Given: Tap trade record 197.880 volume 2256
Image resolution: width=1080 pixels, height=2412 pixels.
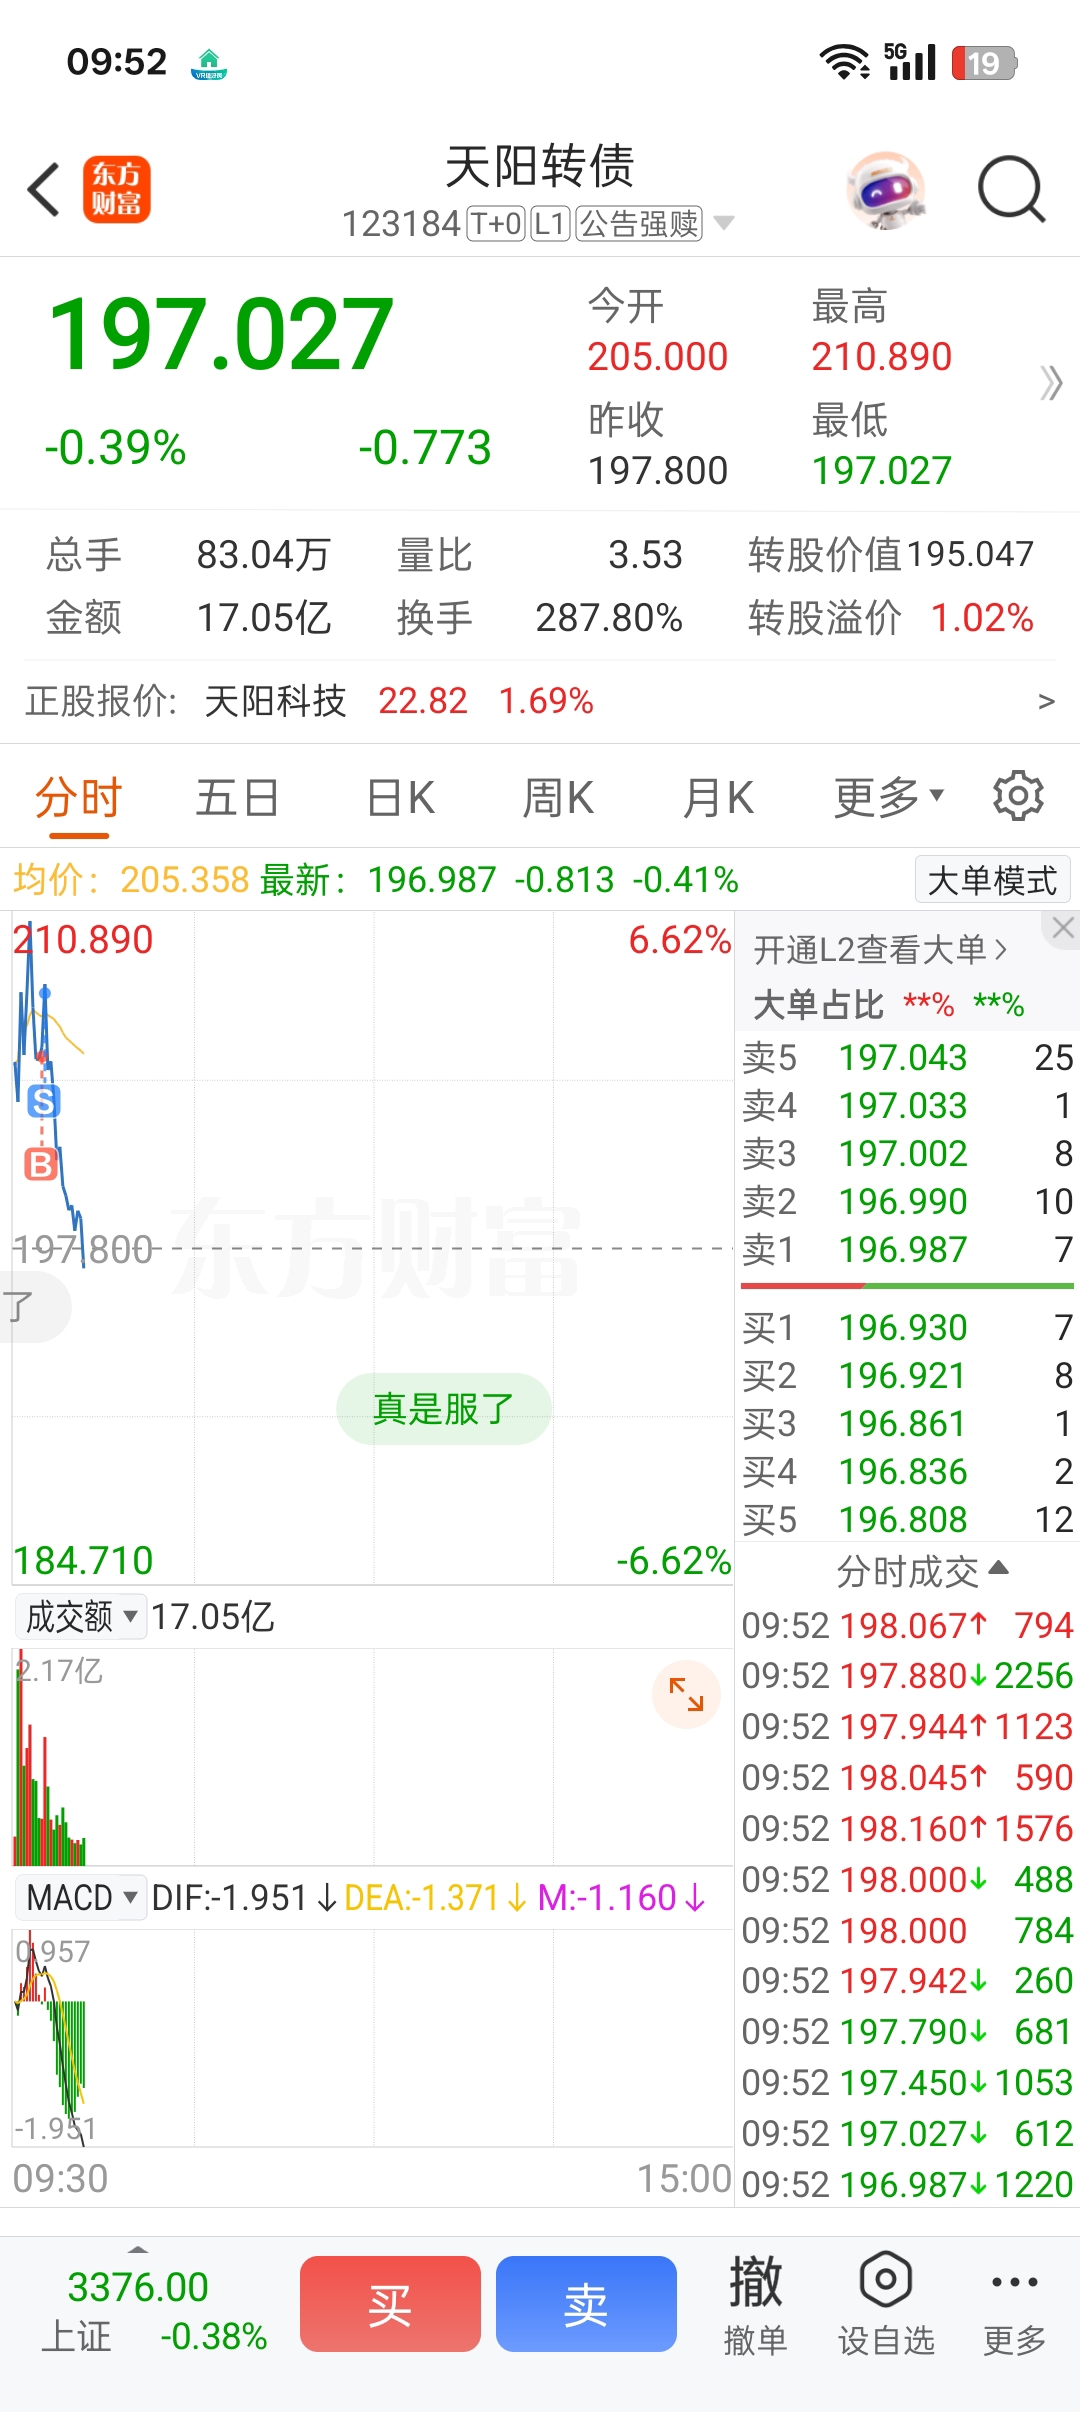Looking at the screenshot, I should [x=907, y=1675].
